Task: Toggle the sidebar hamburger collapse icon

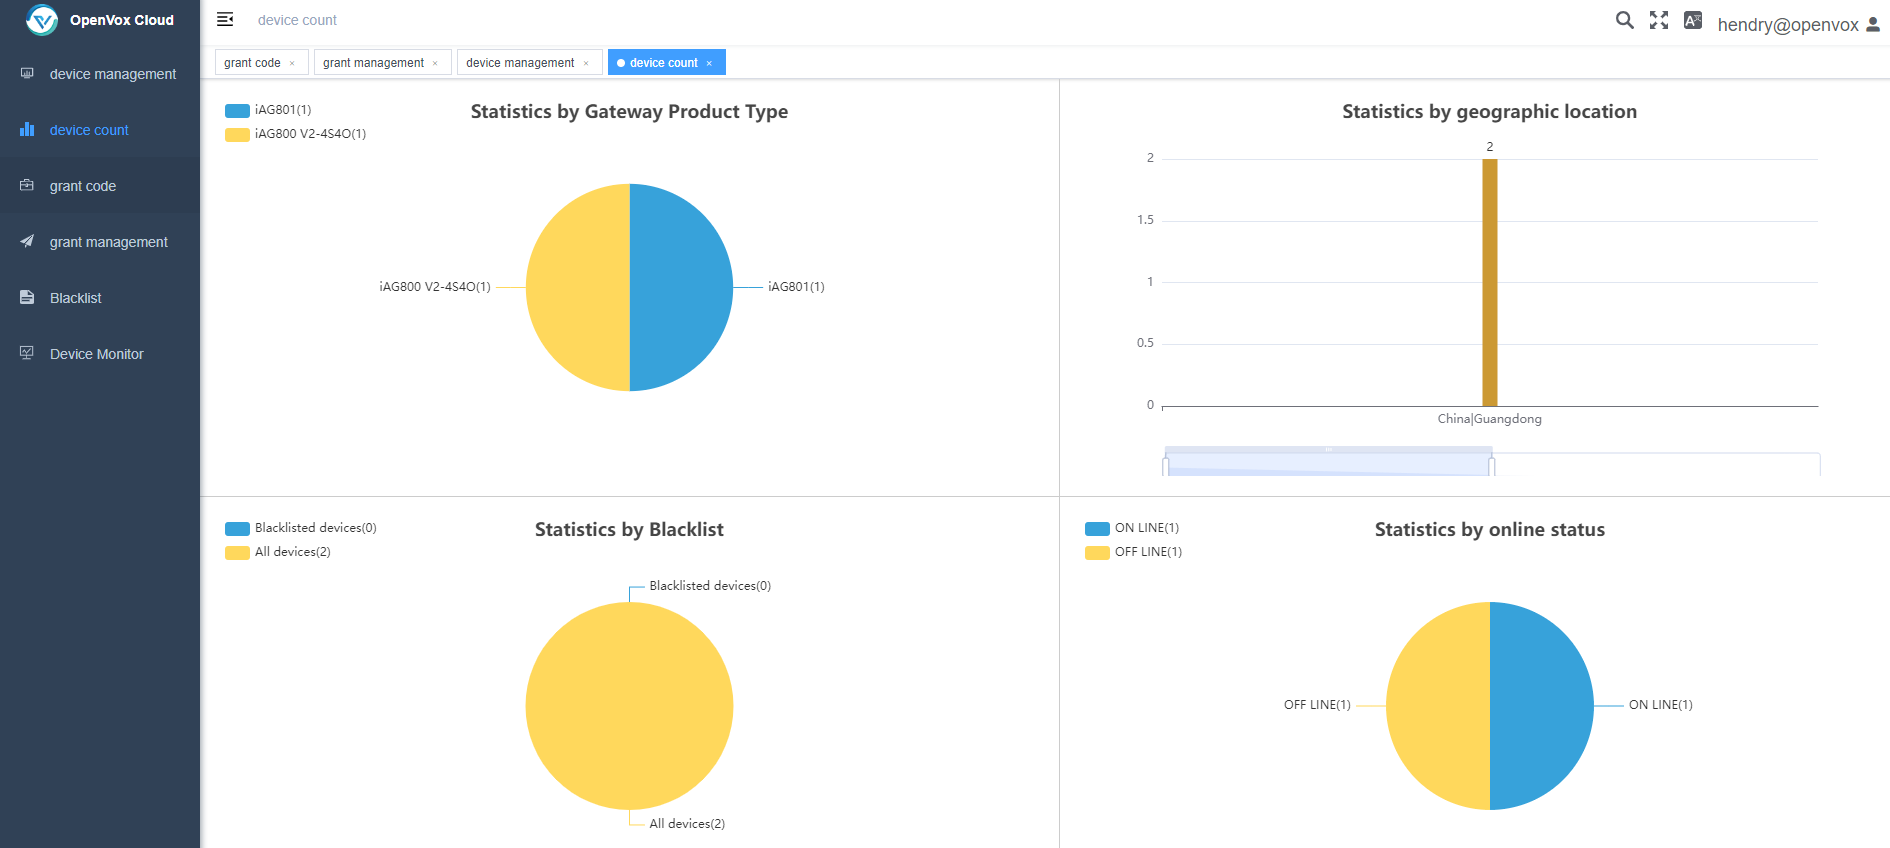Action: pos(225,19)
